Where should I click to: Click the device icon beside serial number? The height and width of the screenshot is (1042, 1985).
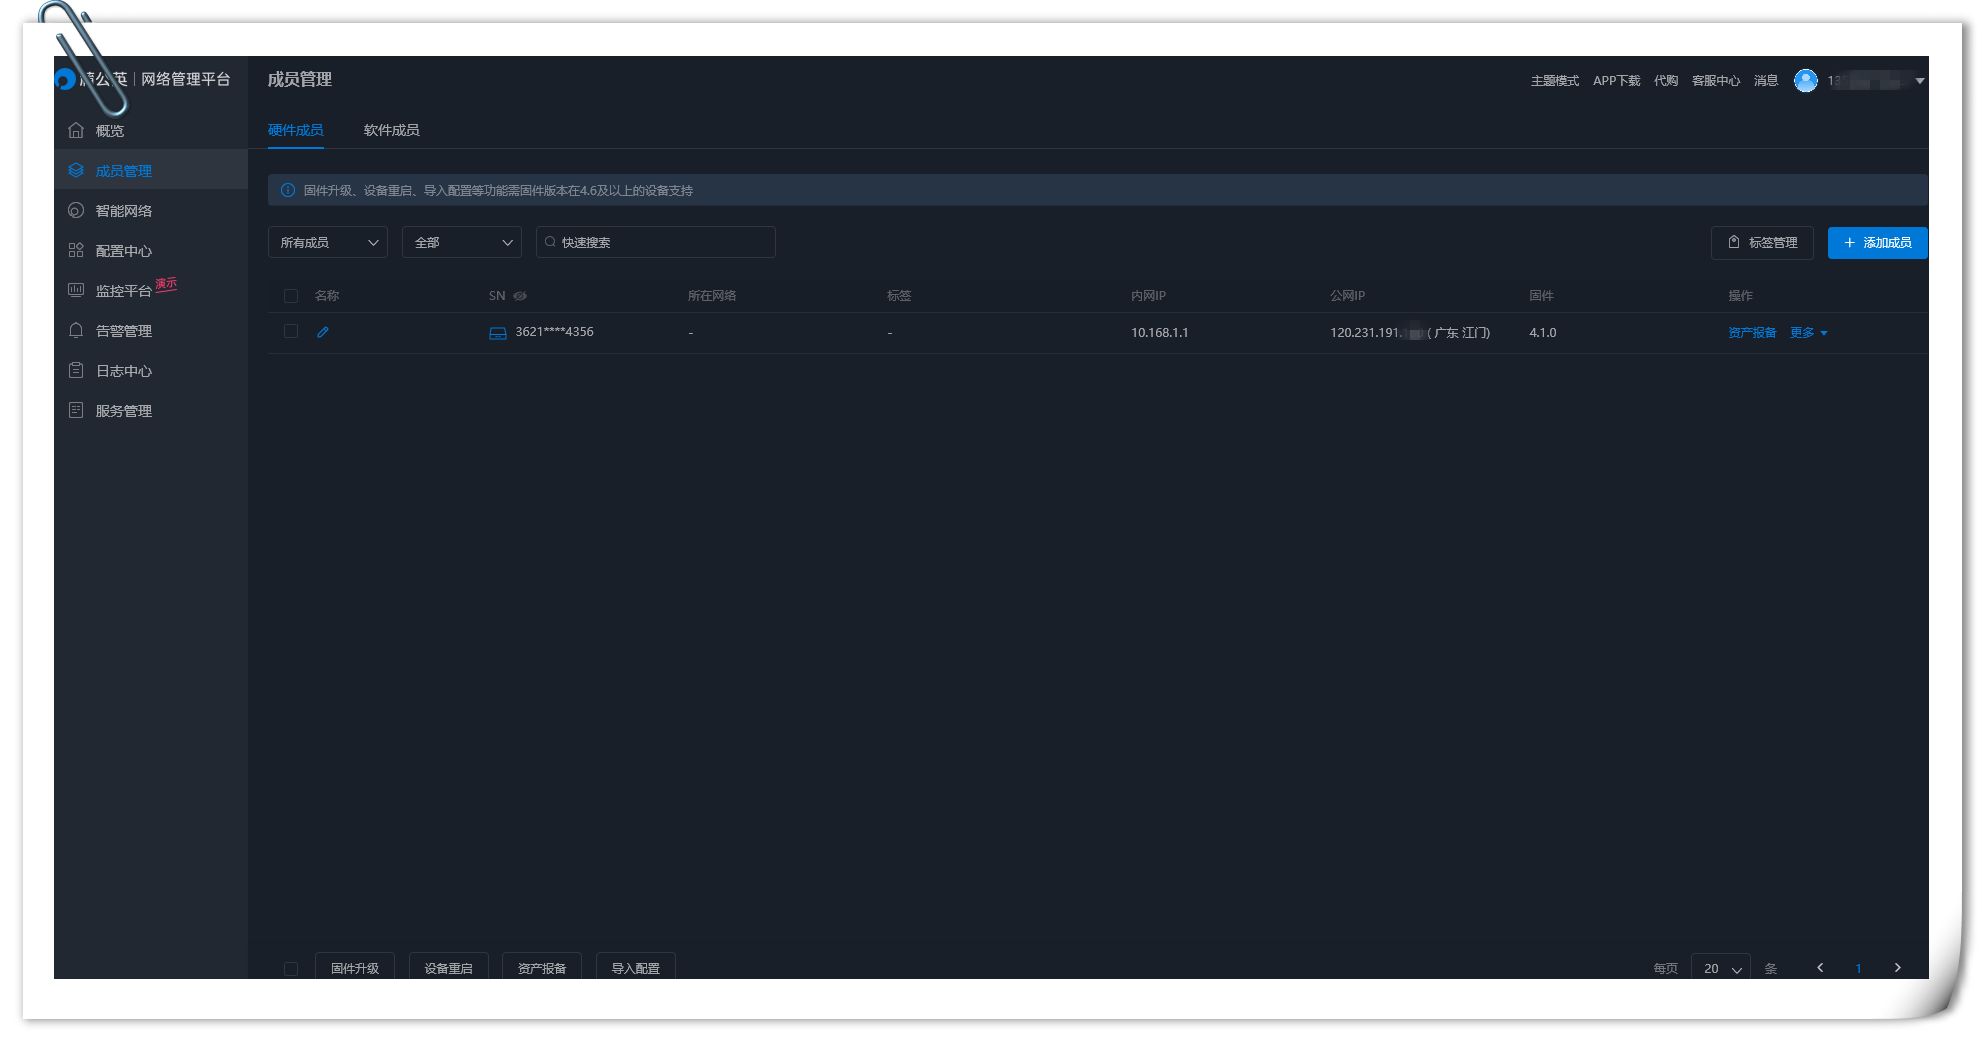[497, 333]
